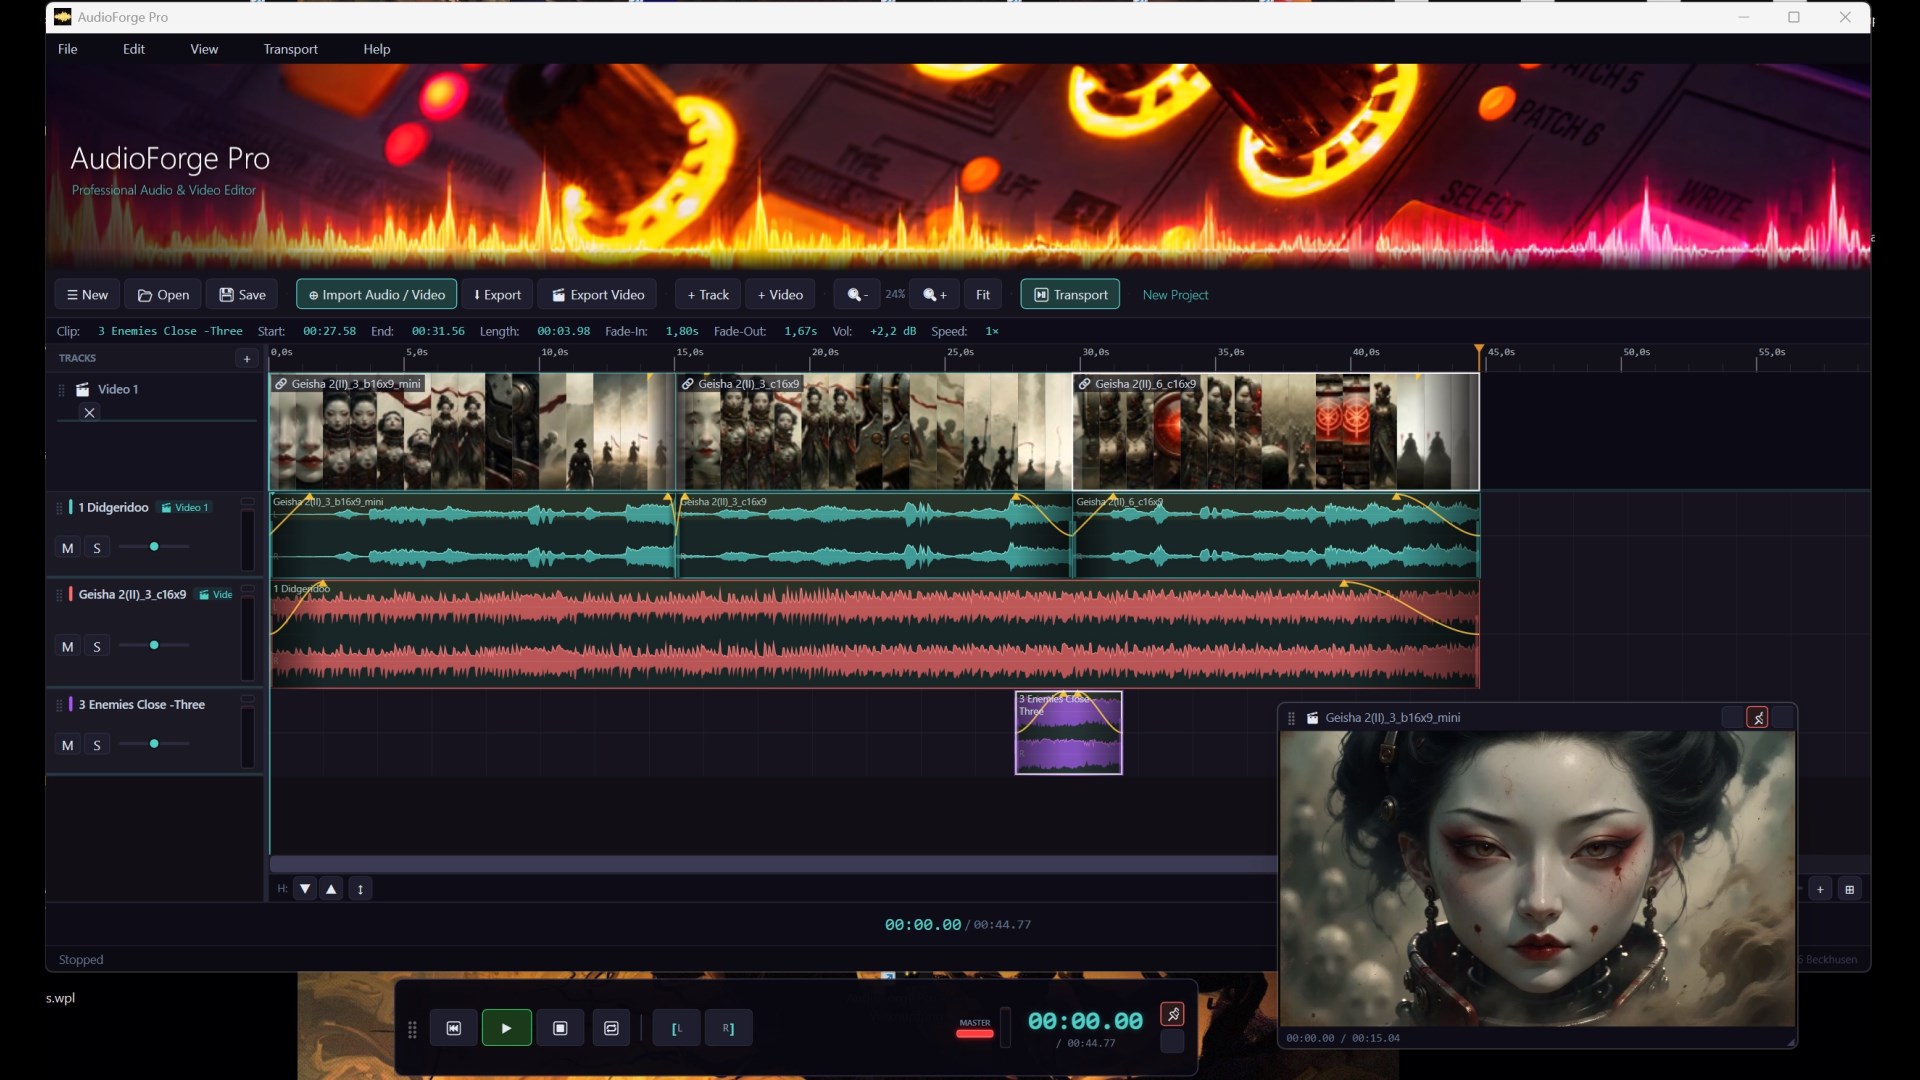Mute the 3 Enemies Close -Three track

tap(67, 745)
